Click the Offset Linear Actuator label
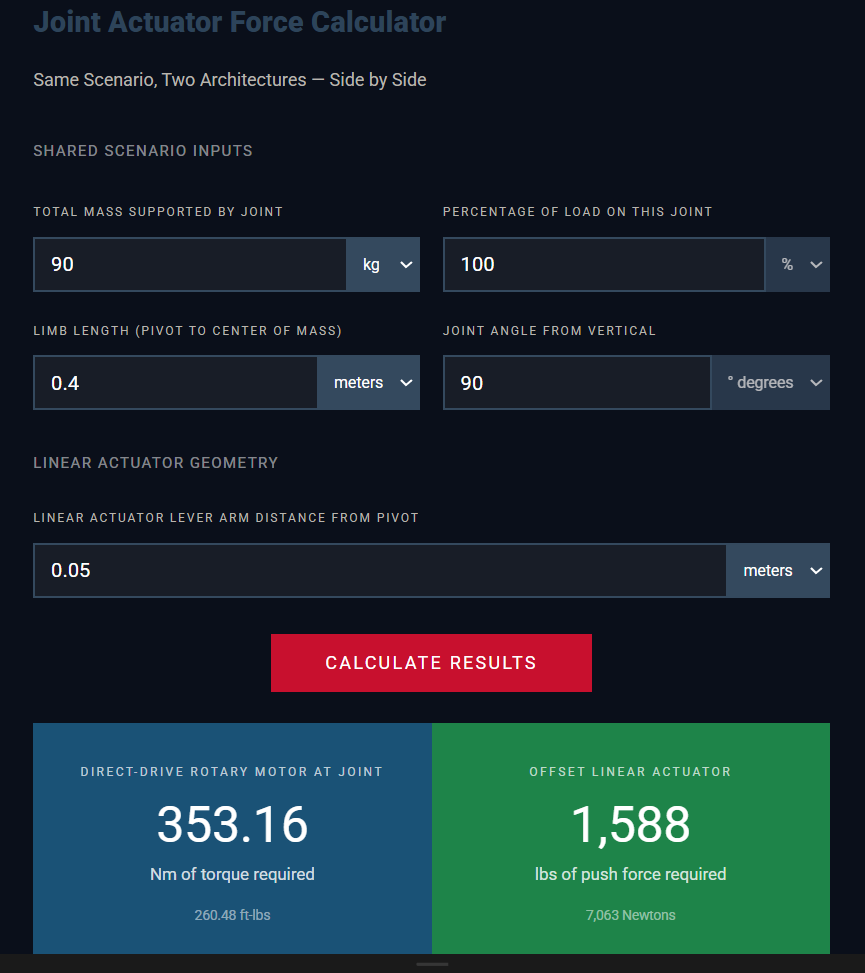 [630, 772]
